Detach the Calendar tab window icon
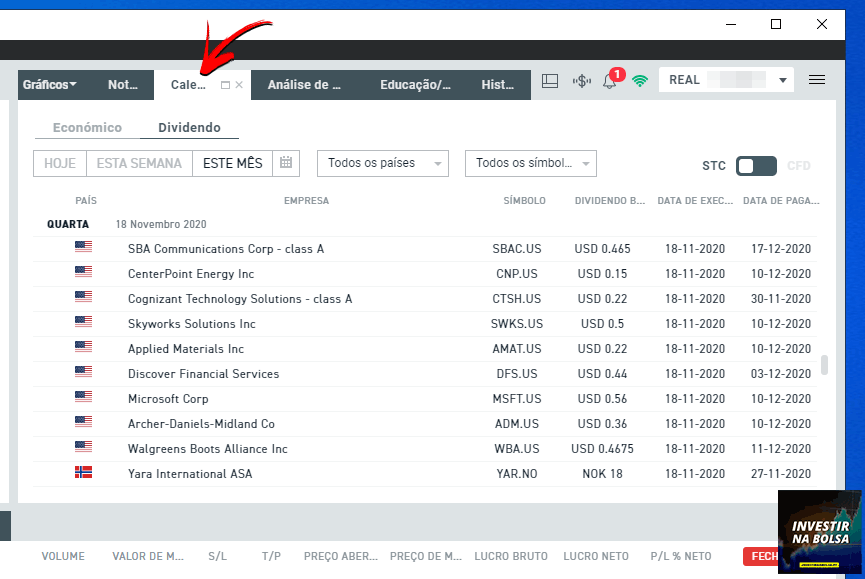The width and height of the screenshot is (865, 579). point(225,85)
